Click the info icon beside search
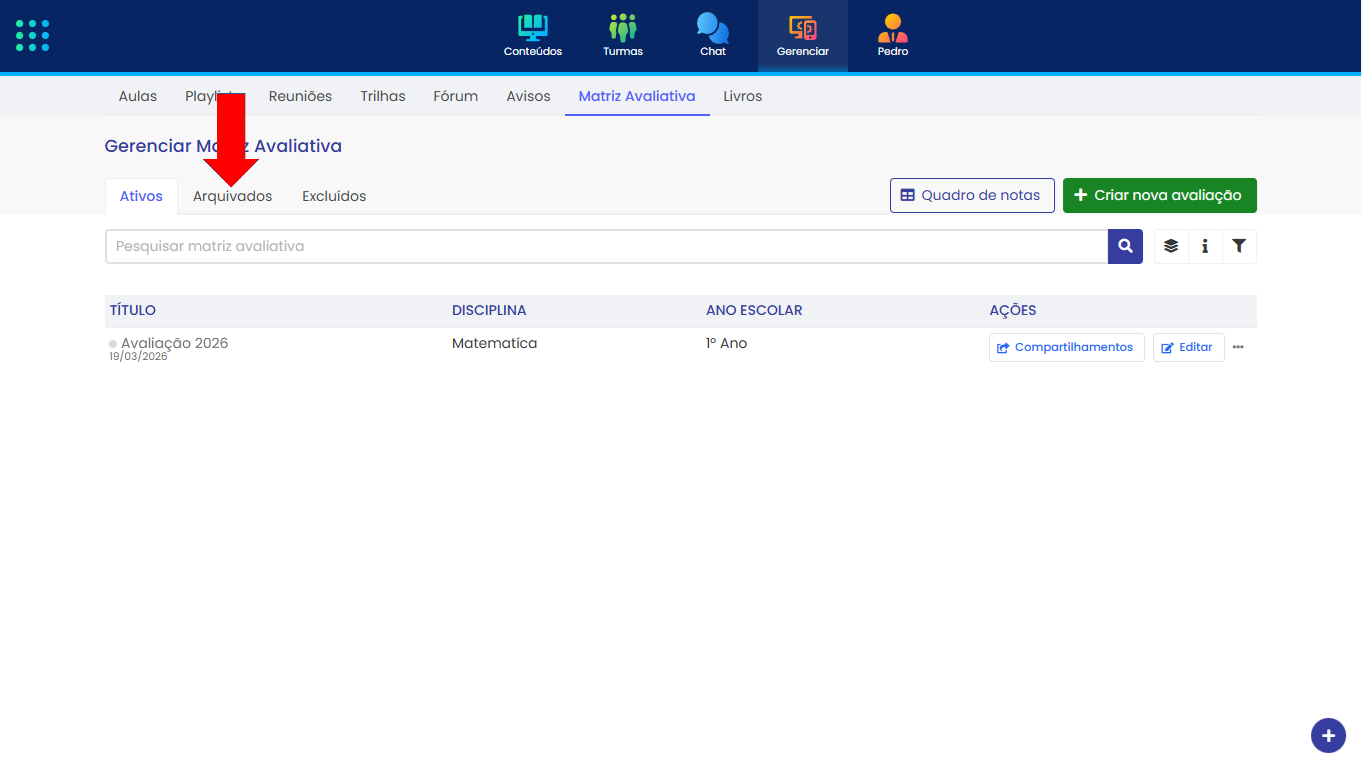This screenshot has width=1366, height=768. 1205,246
